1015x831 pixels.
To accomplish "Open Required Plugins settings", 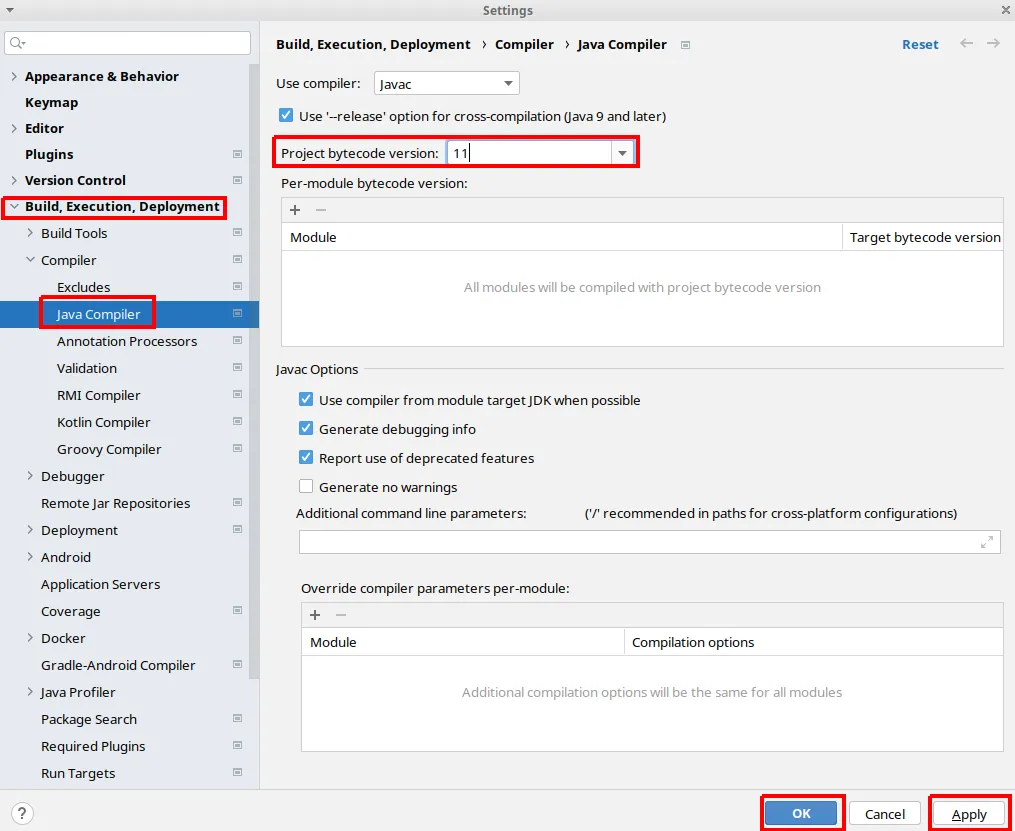I will (93, 746).
